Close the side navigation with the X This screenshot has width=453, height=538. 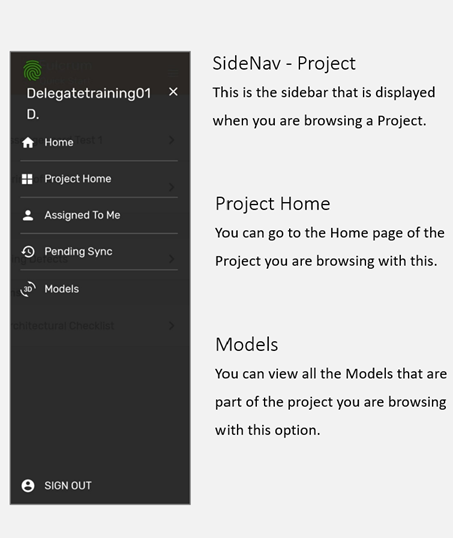click(173, 92)
